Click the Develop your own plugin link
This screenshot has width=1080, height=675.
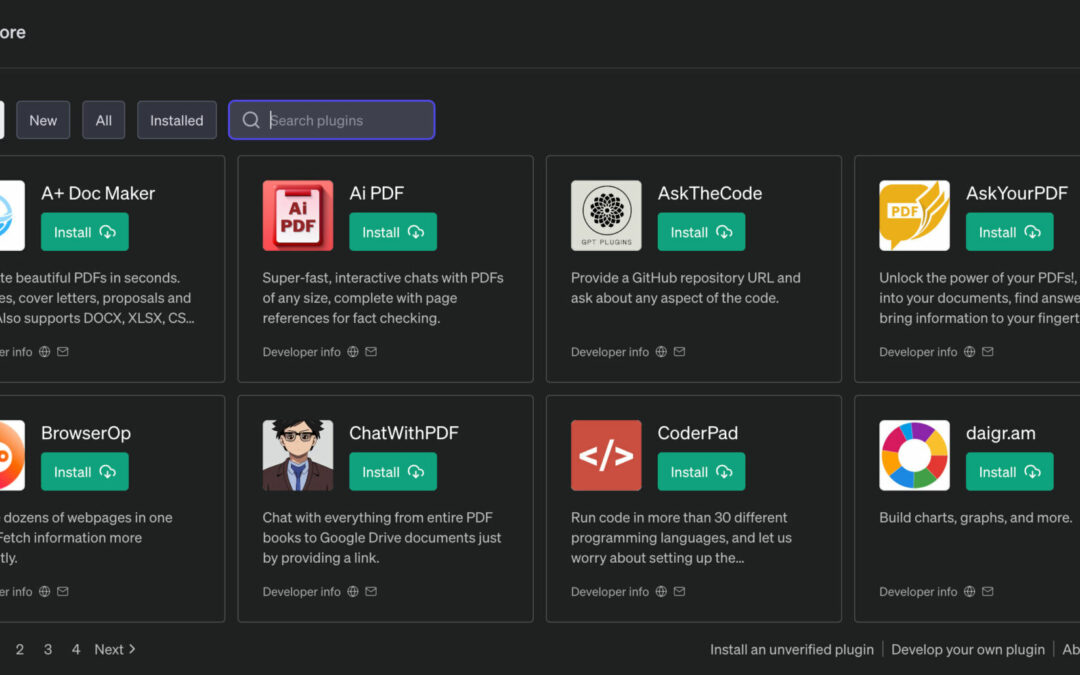point(967,649)
